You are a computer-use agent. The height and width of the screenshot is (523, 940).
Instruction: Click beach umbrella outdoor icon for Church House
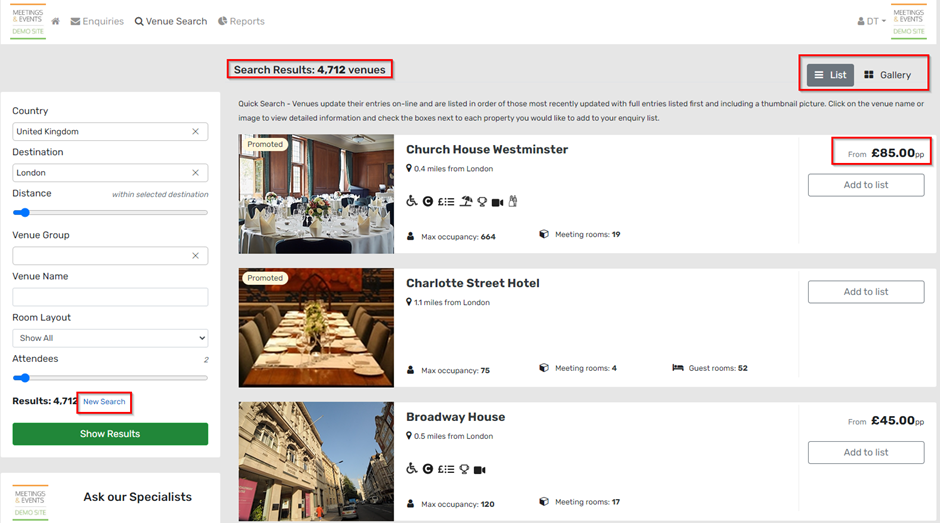tap(466, 201)
